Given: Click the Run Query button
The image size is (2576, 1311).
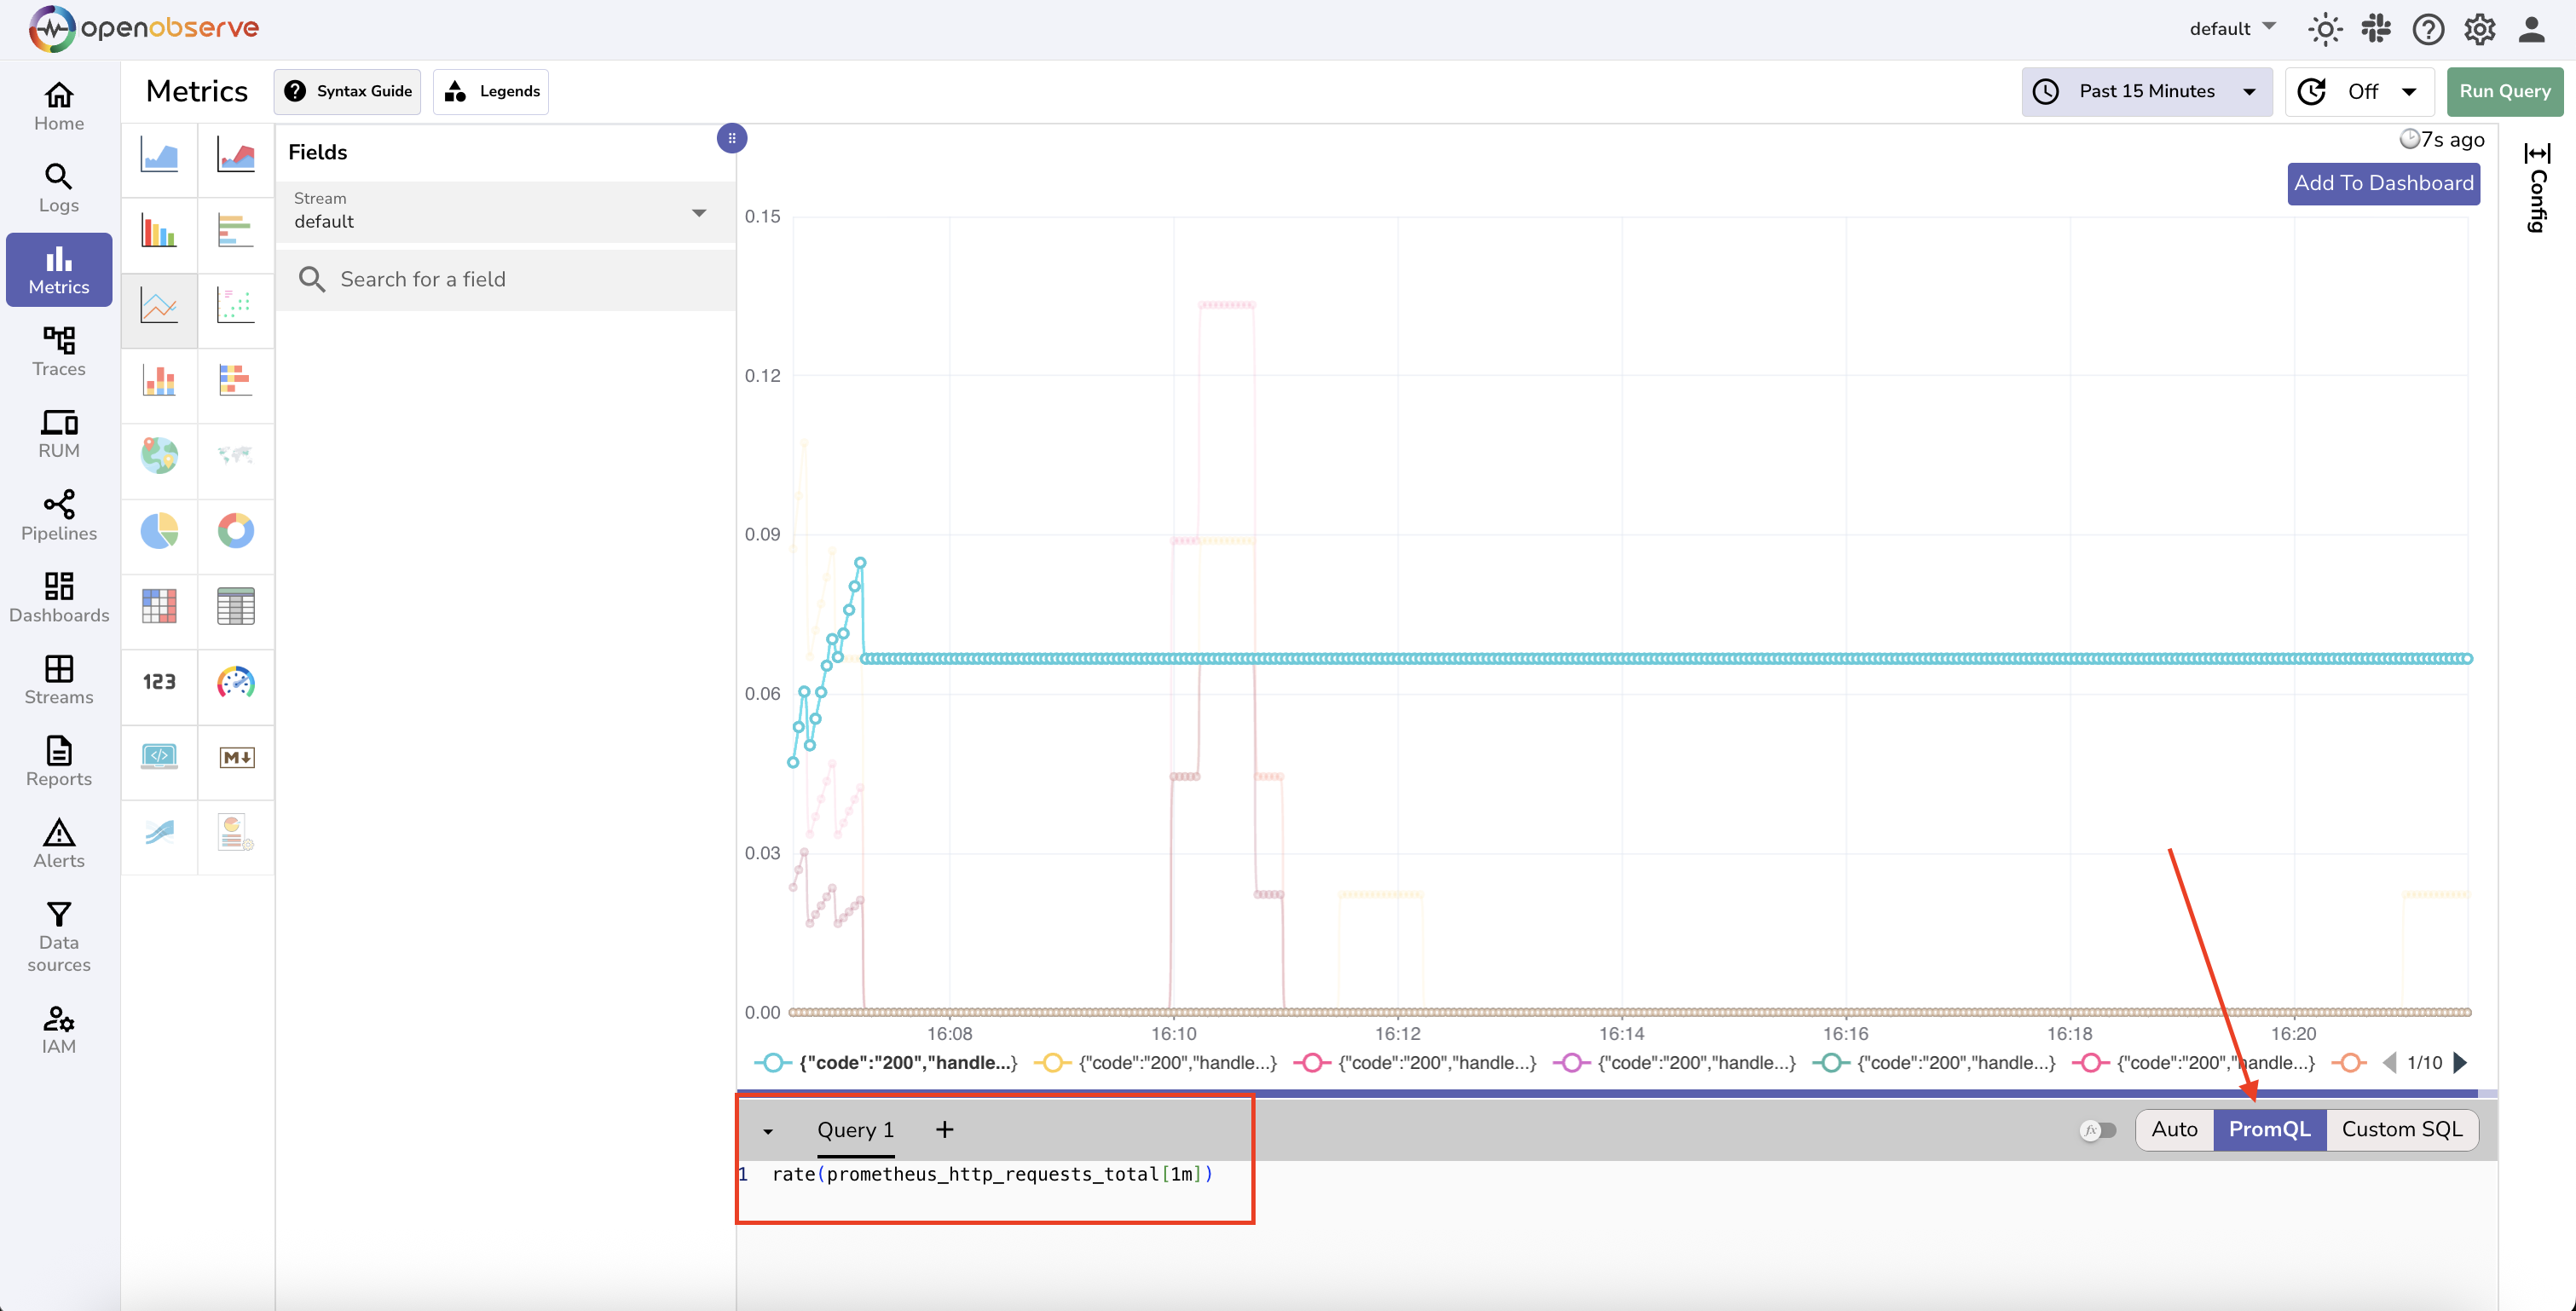Looking at the screenshot, I should tap(2504, 91).
